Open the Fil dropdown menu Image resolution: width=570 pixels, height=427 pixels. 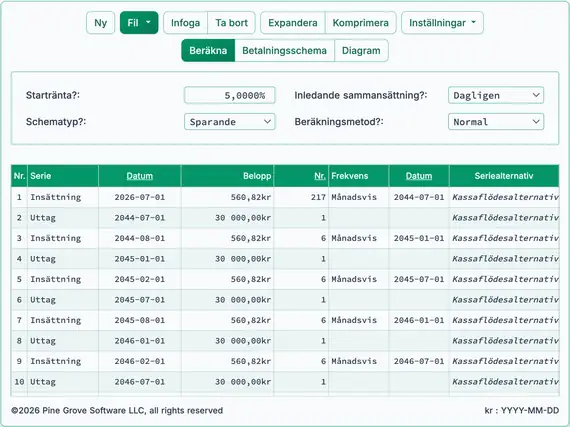[x=139, y=23]
